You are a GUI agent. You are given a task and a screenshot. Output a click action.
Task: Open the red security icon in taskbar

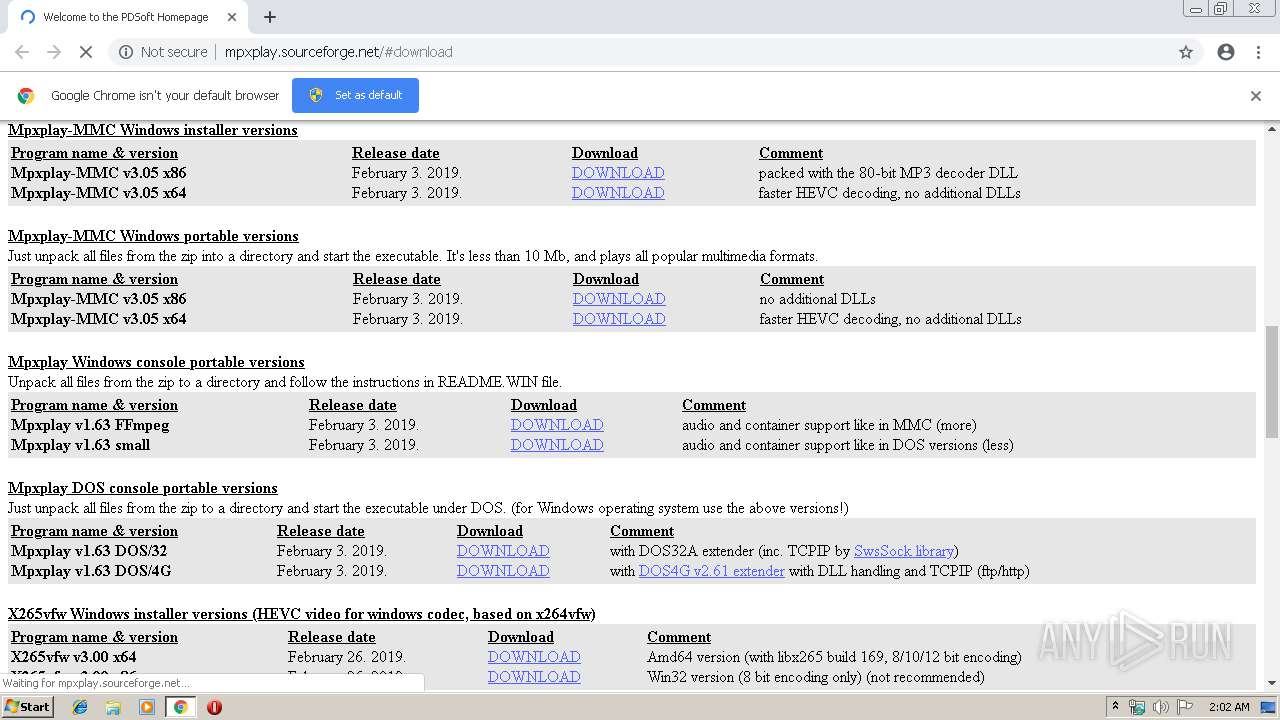(214, 706)
